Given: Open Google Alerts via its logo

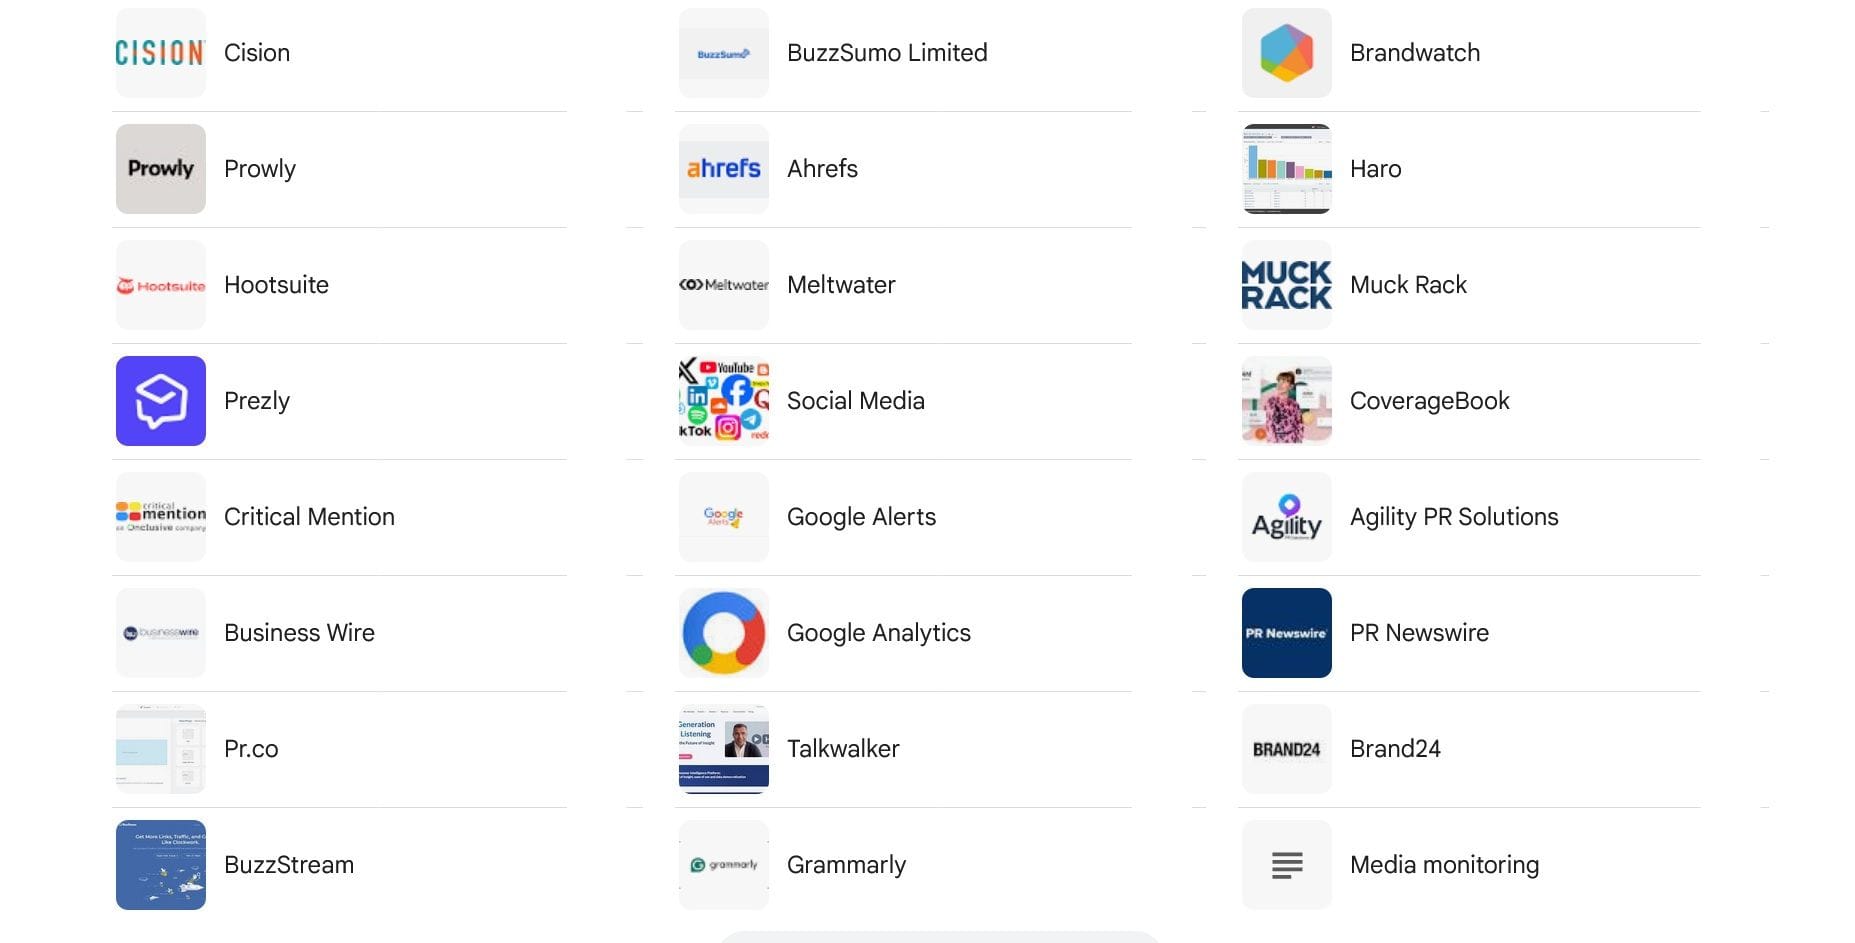Looking at the screenshot, I should pyautogui.click(x=723, y=517).
